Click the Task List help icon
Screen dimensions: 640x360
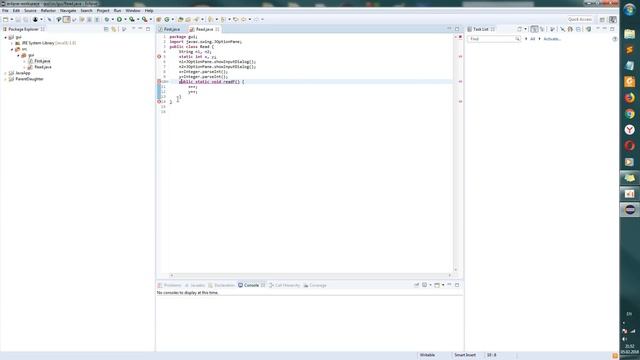(615, 39)
